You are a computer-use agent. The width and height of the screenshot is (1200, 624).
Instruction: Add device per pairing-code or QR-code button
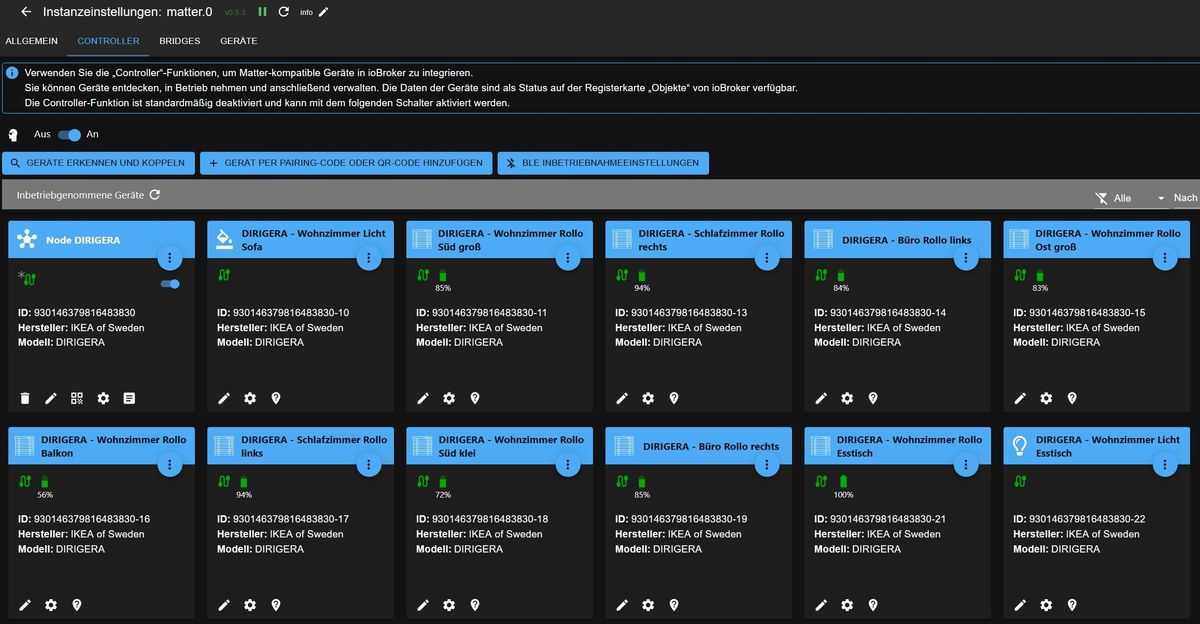point(346,163)
